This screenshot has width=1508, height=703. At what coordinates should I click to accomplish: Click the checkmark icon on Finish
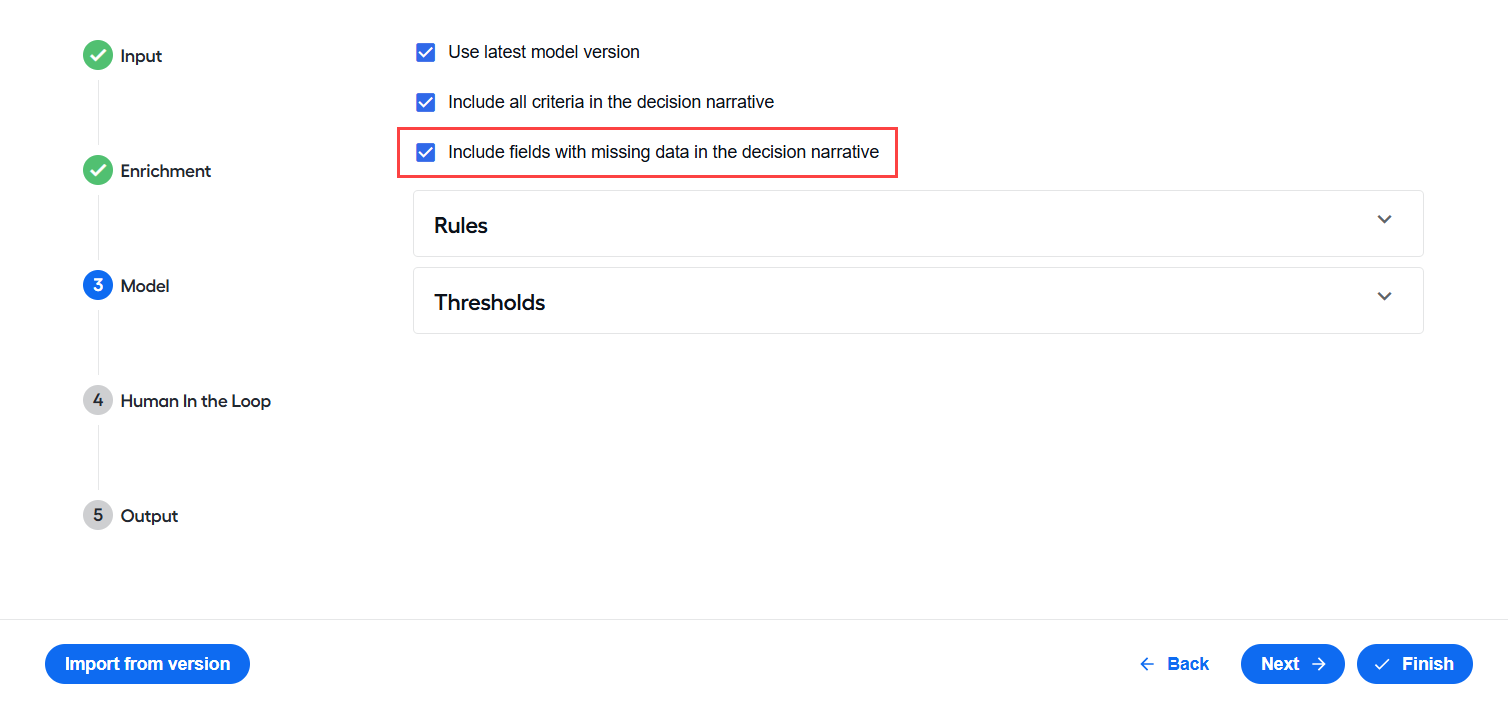[1383, 664]
